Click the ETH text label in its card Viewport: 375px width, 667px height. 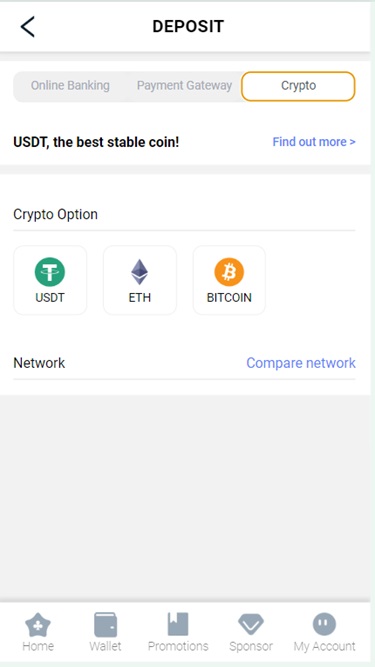click(x=139, y=298)
